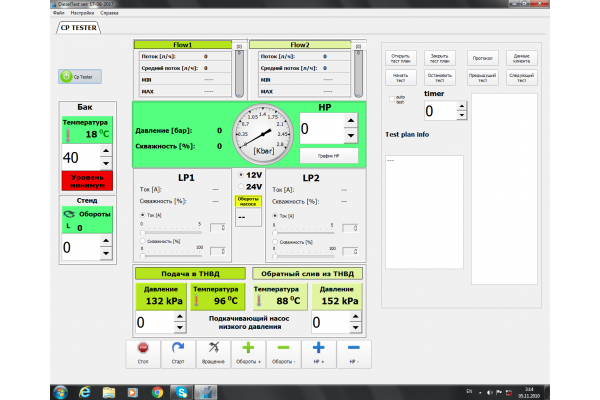600x400 pixels.
Task: Select the 24V voltage option
Action: tap(240, 186)
